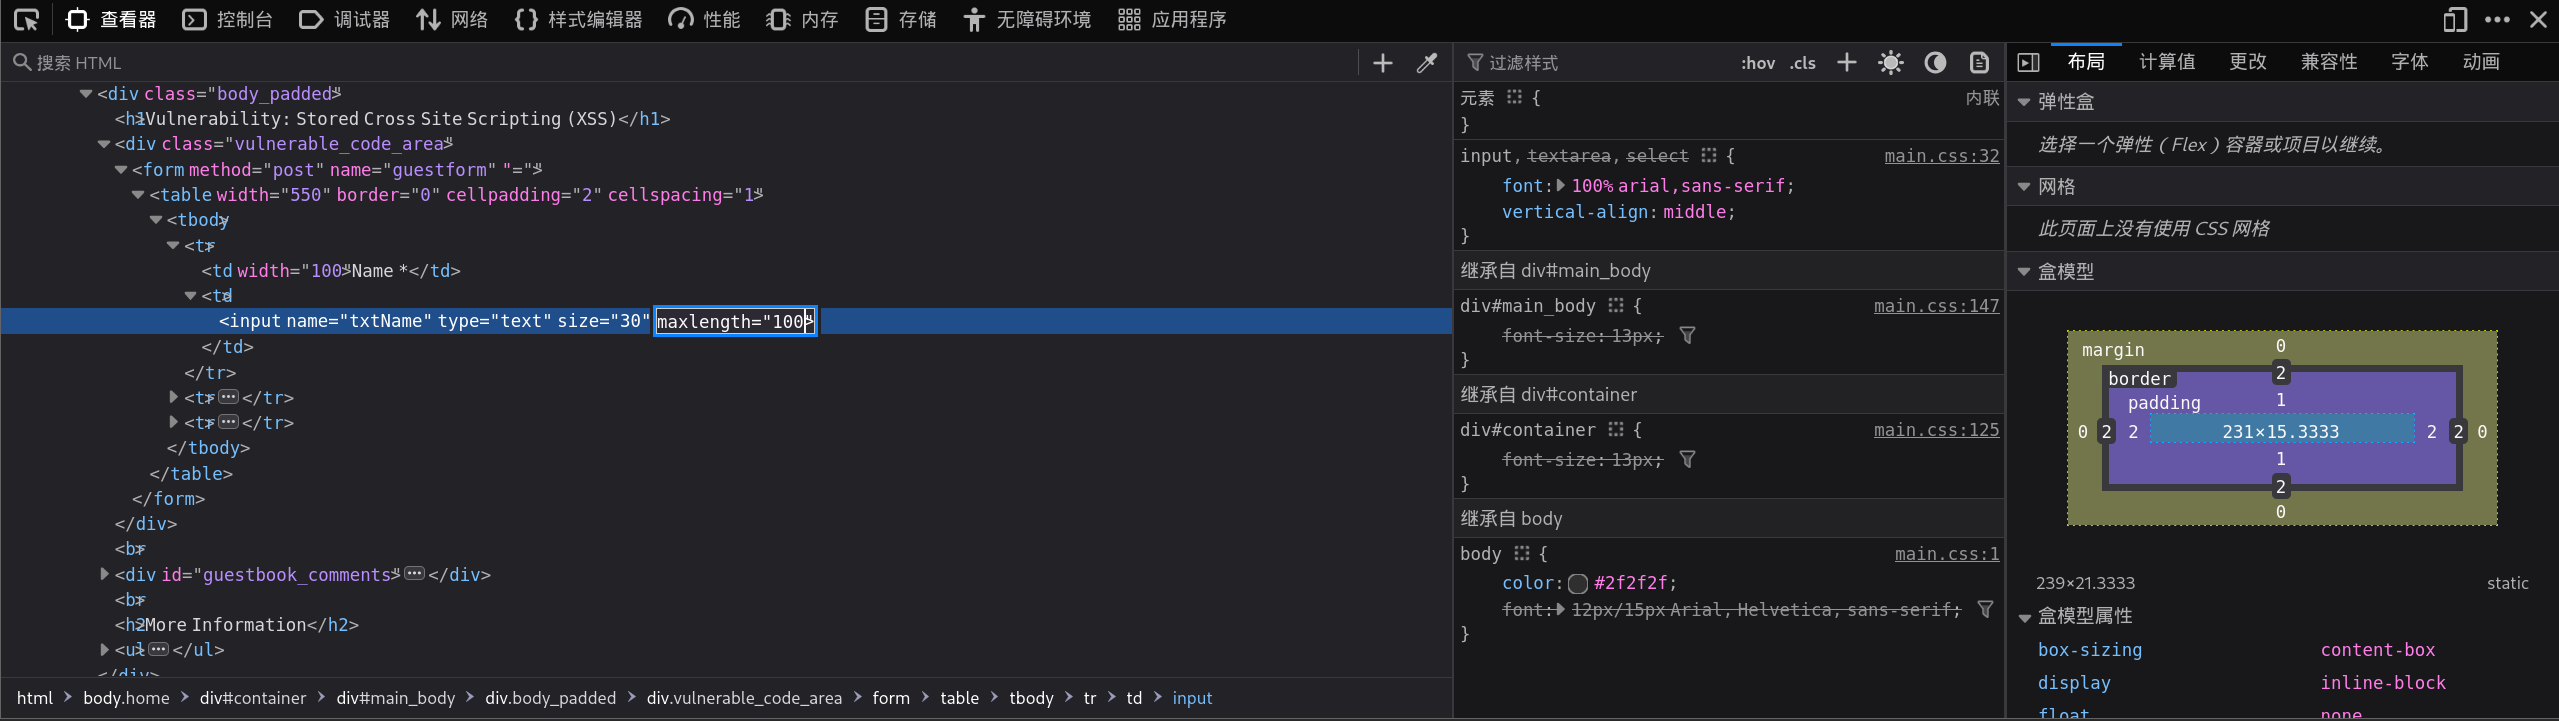The height and width of the screenshot is (721, 2559).
Task: Toggle print media simulation icon
Action: click(1979, 63)
